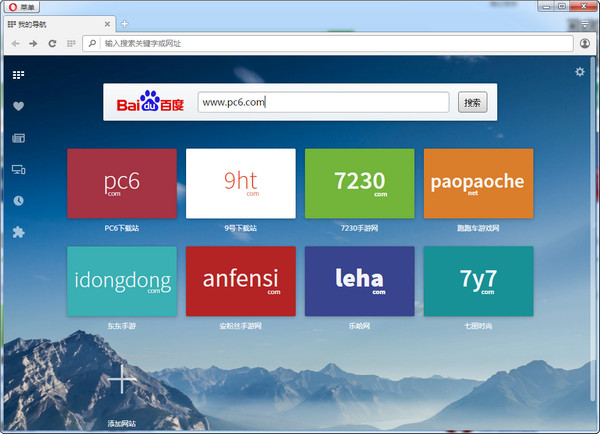Maximize the Opera window
This screenshot has width=600, height=434.
[x=562, y=6]
